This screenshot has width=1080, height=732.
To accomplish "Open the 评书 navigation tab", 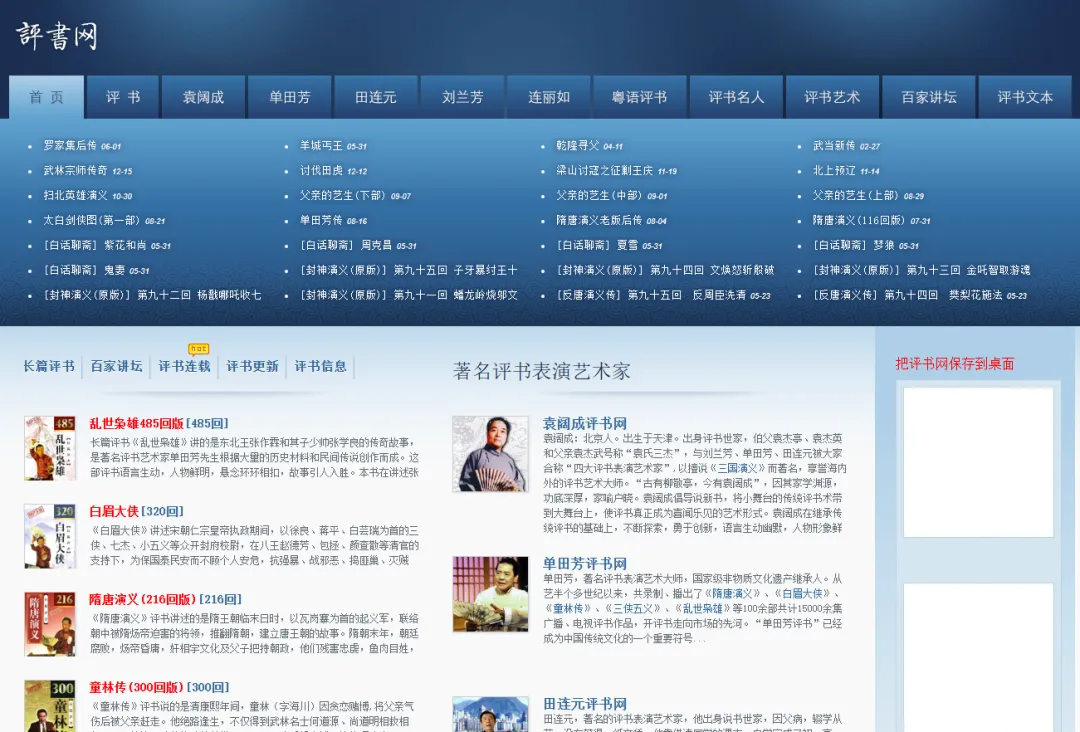I will (123, 97).
